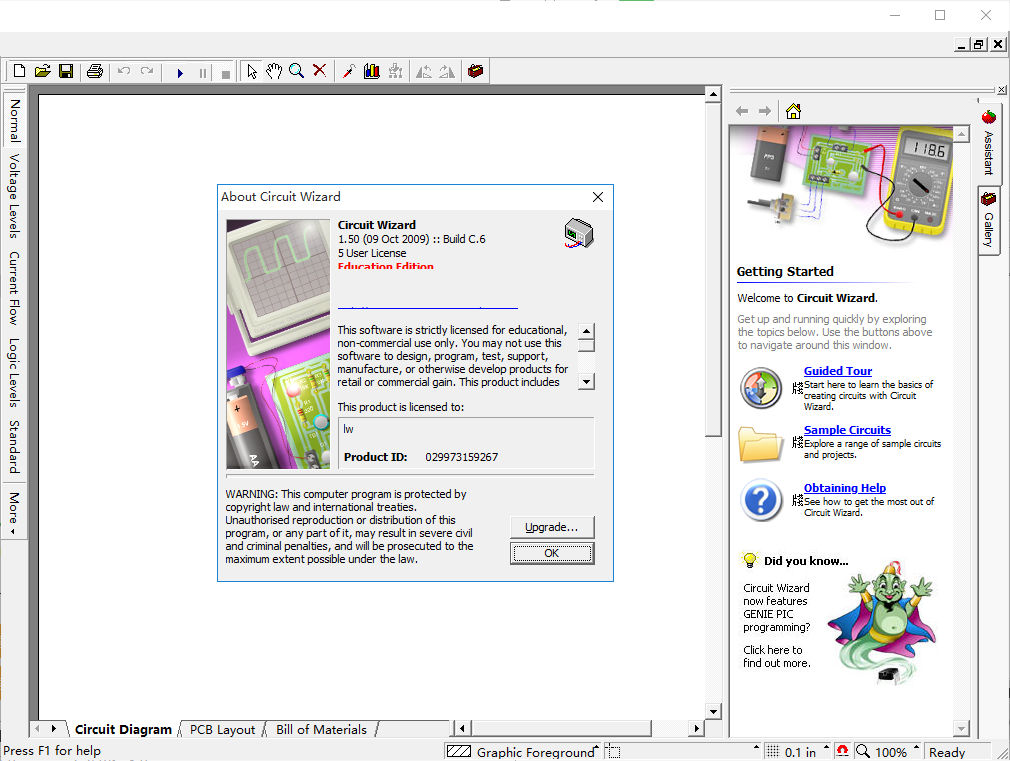Select the Zoom magnifier tool

pyautogui.click(x=296, y=71)
